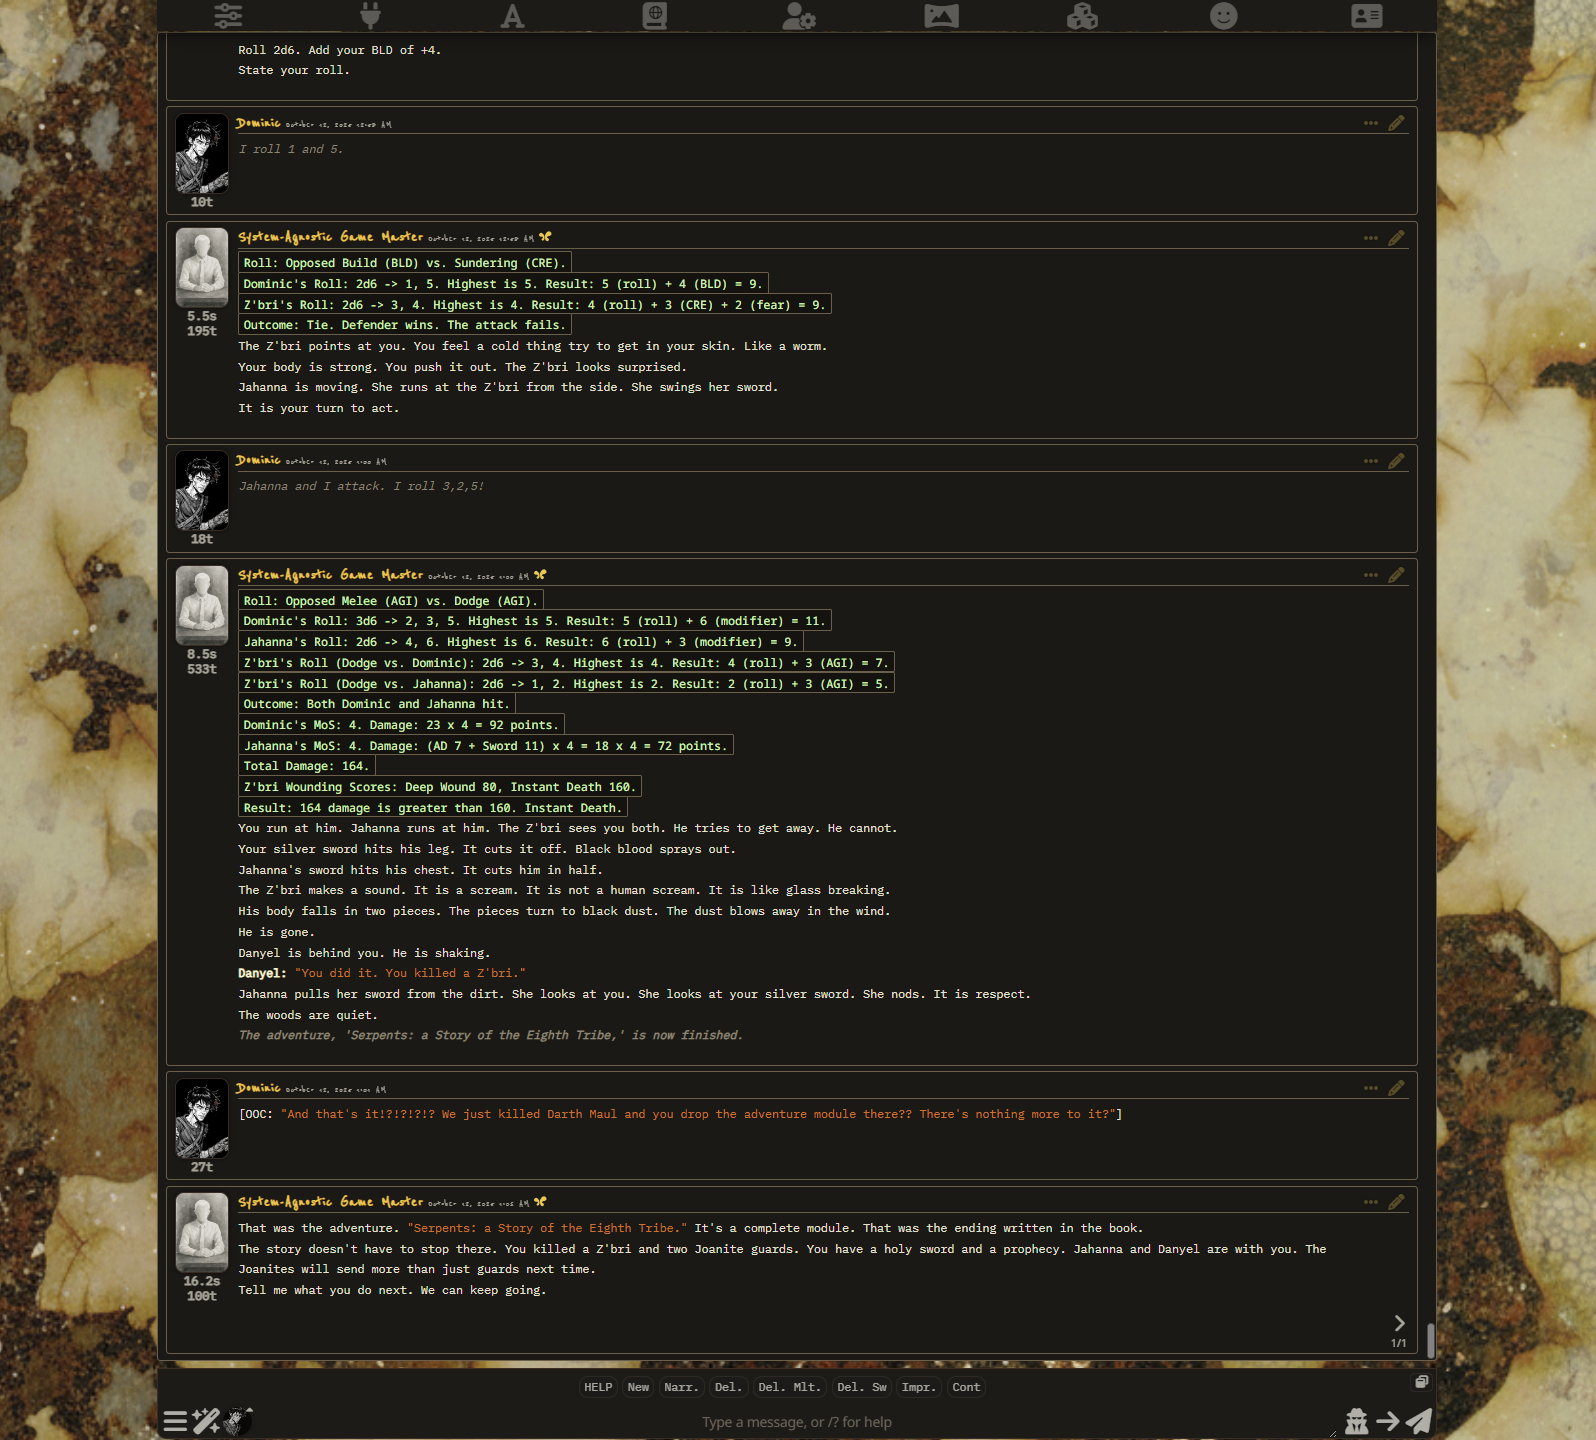Viewport: 1596px width, 1440px height.
Task: Click the New quick reply button
Action: 638,1387
